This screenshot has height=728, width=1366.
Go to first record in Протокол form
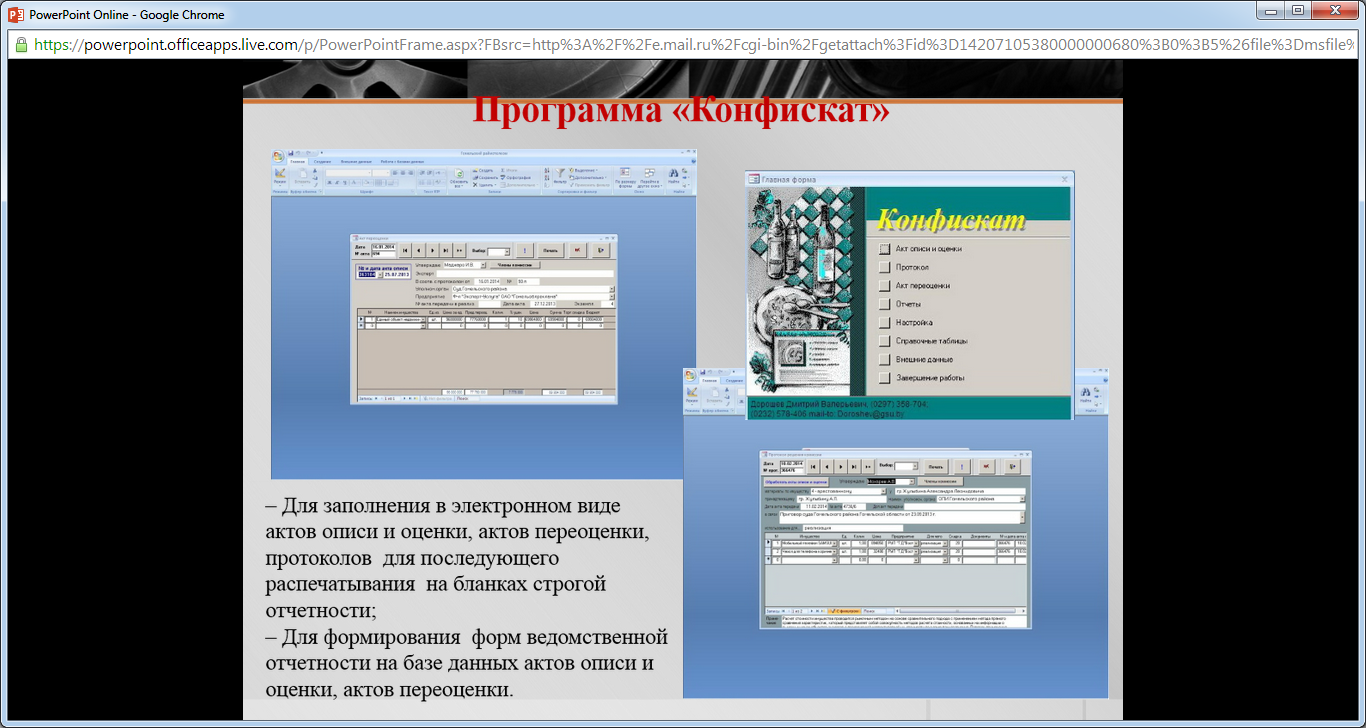tap(813, 467)
